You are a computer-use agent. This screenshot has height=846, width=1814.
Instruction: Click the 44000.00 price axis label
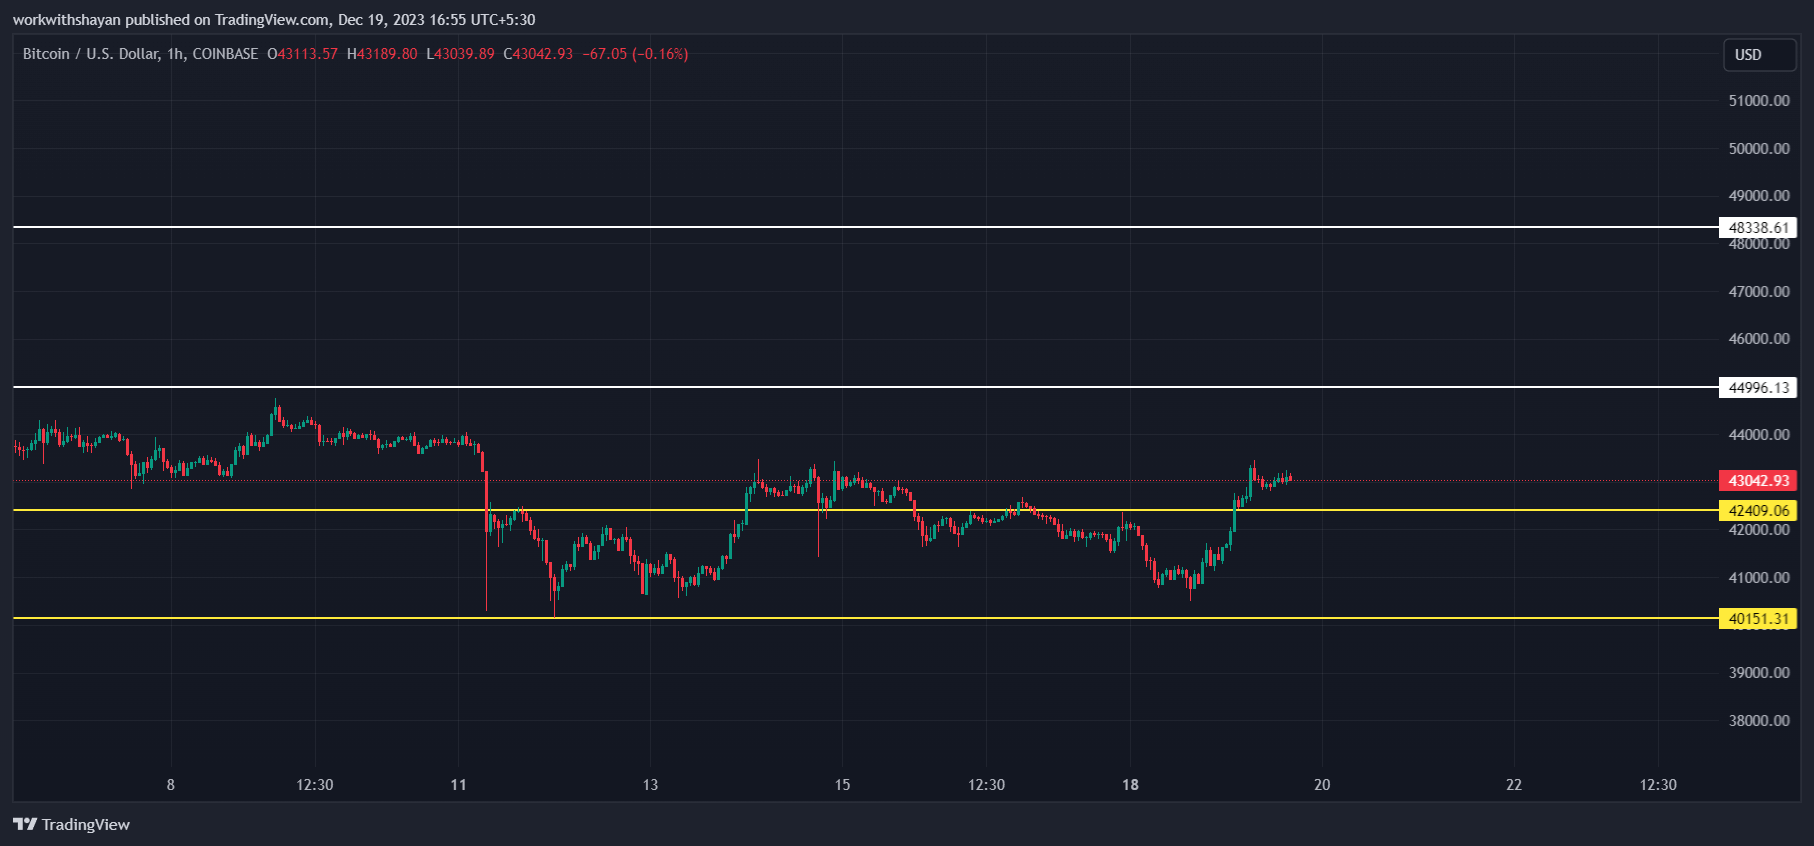click(1759, 435)
